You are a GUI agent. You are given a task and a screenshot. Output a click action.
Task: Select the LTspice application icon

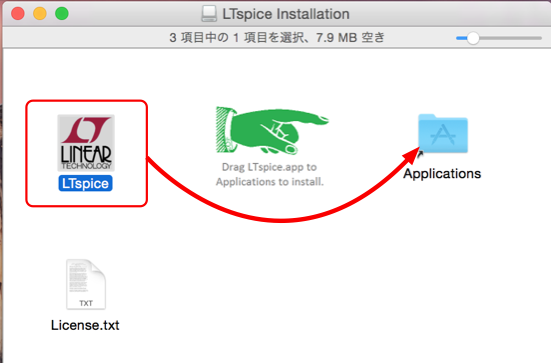(86, 143)
